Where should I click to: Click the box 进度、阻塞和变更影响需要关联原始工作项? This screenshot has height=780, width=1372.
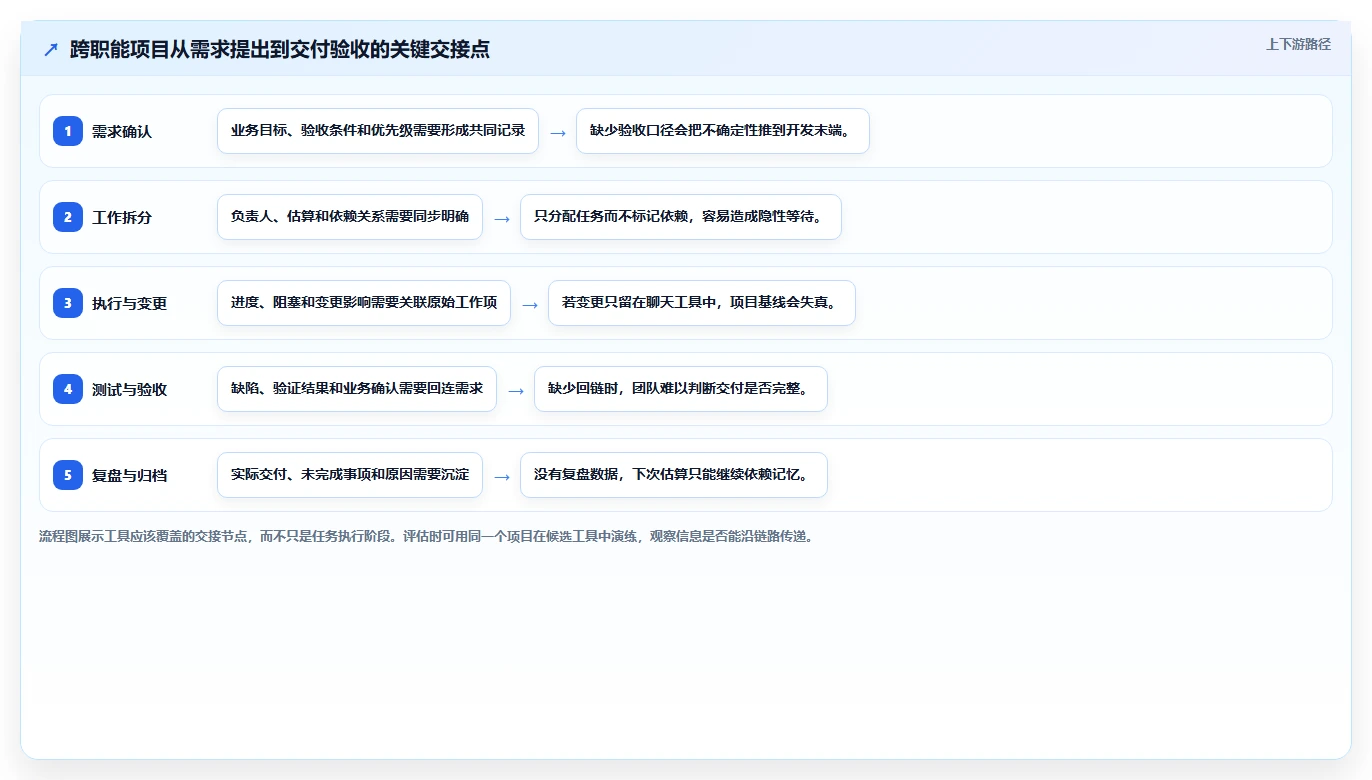pos(364,303)
